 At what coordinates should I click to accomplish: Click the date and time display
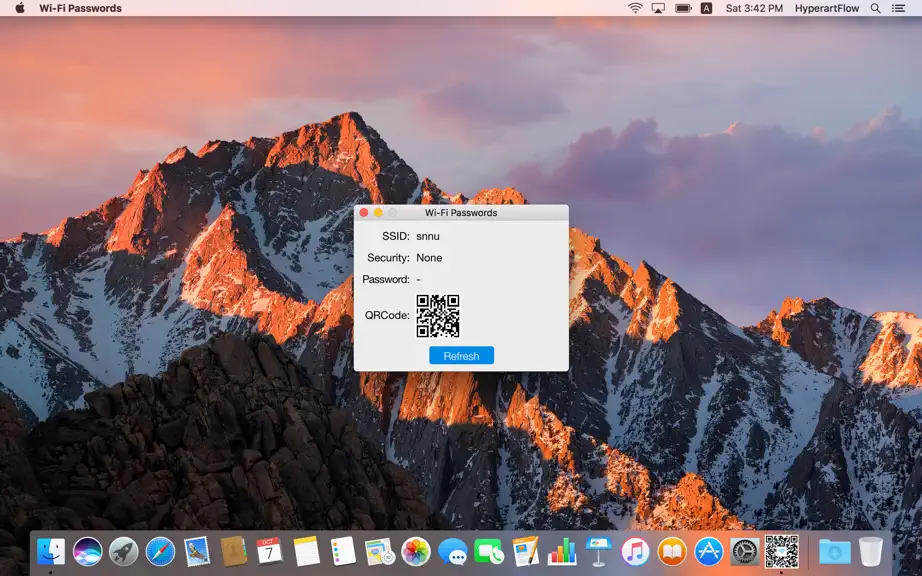(x=754, y=8)
